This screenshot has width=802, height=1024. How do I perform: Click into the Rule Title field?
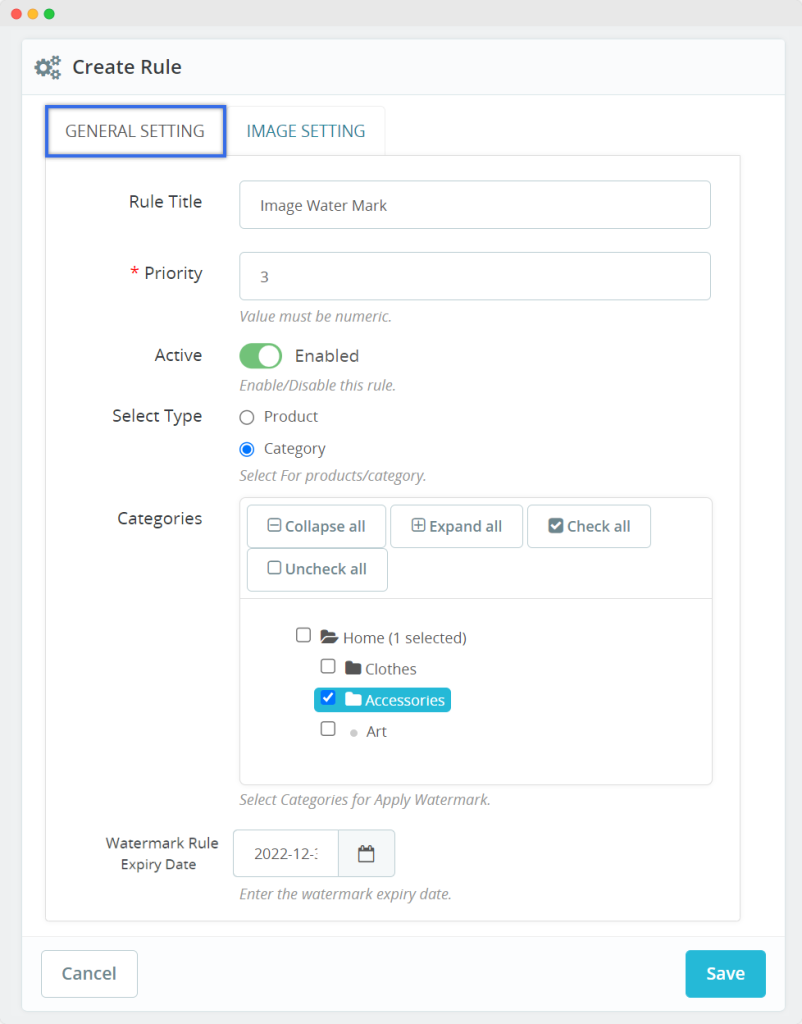point(474,205)
